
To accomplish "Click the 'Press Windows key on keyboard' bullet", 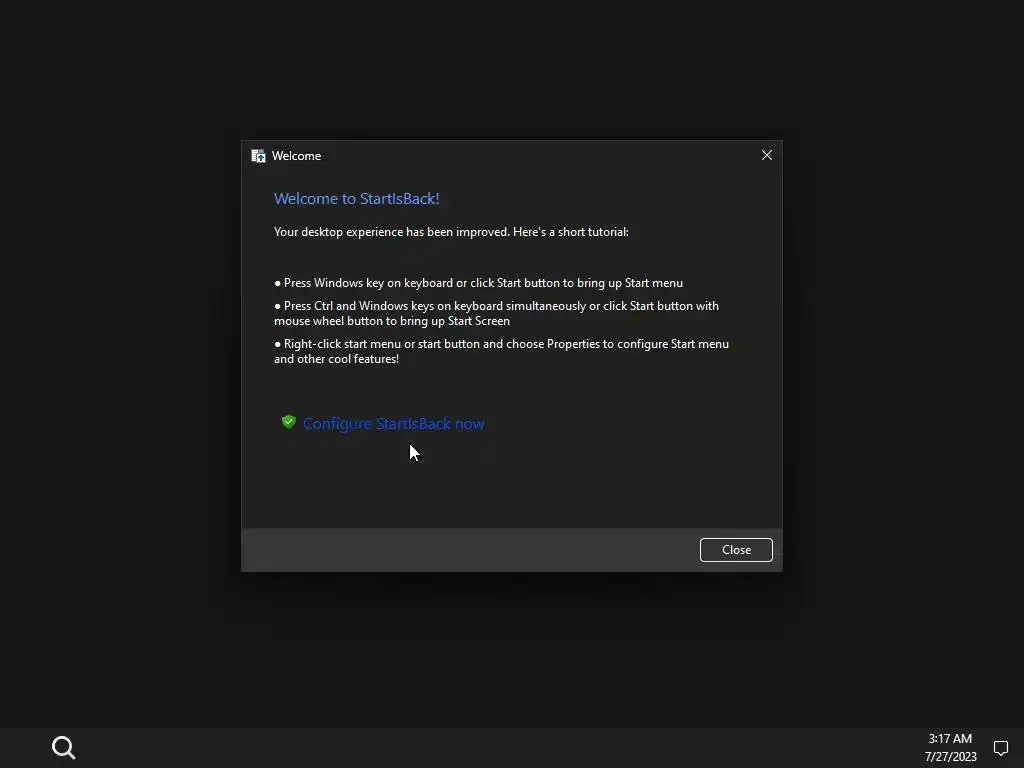I will point(479,283).
